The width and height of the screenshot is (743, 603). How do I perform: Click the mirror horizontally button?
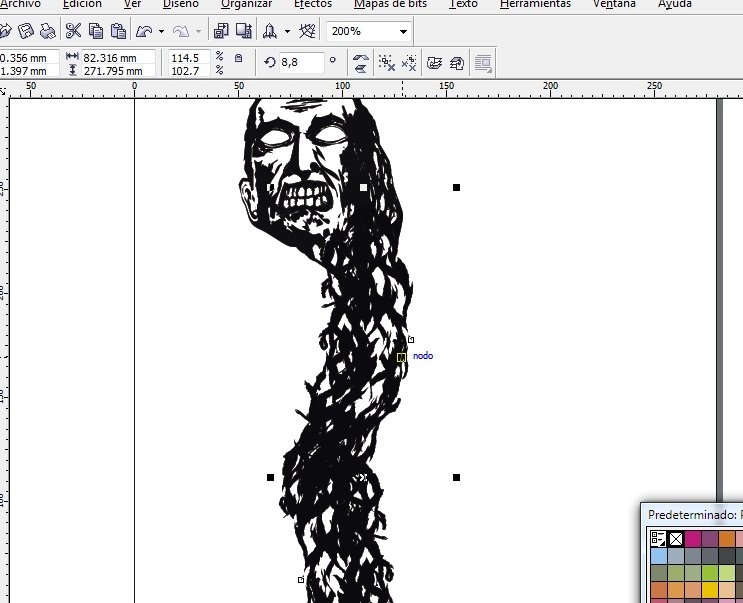click(361, 59)
